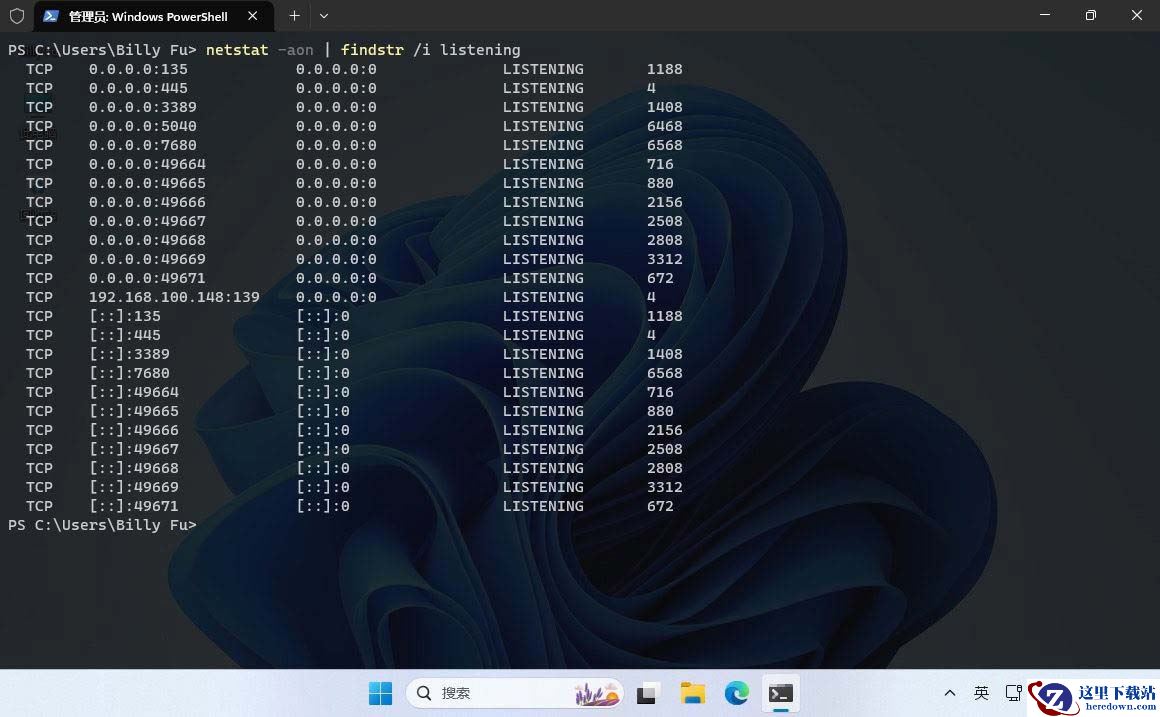The width and height of the screenshot is (1160, 717).
Task: Click the findstr command word
Action: point(372,50)
